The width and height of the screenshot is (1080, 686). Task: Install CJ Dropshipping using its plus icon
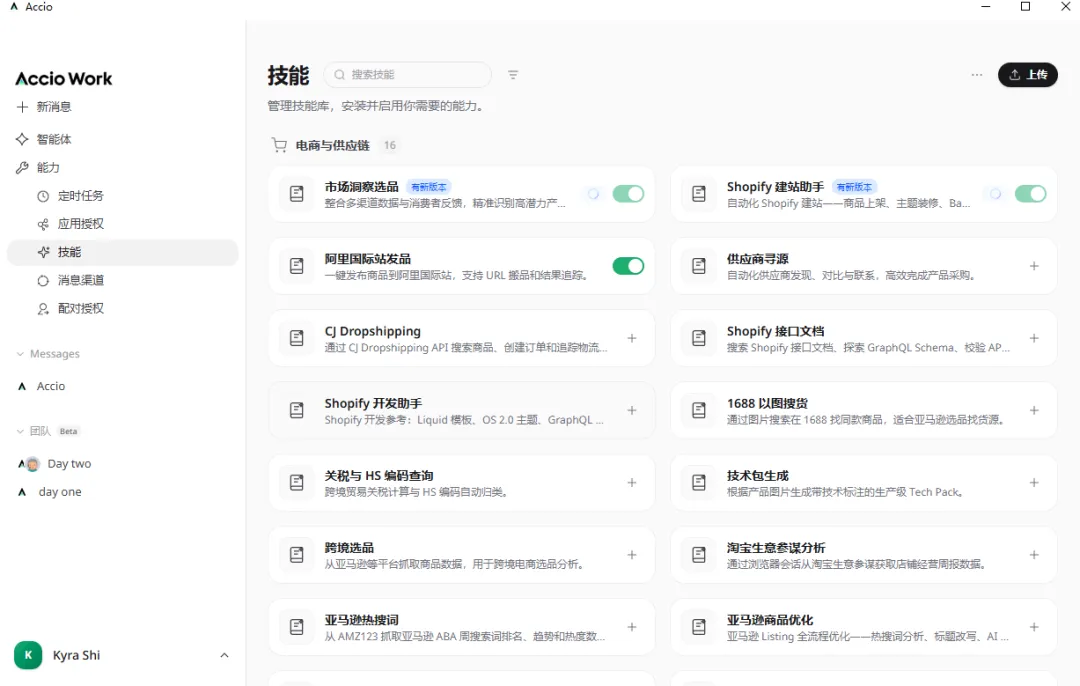pyautogui.click(x=632, y=338)
